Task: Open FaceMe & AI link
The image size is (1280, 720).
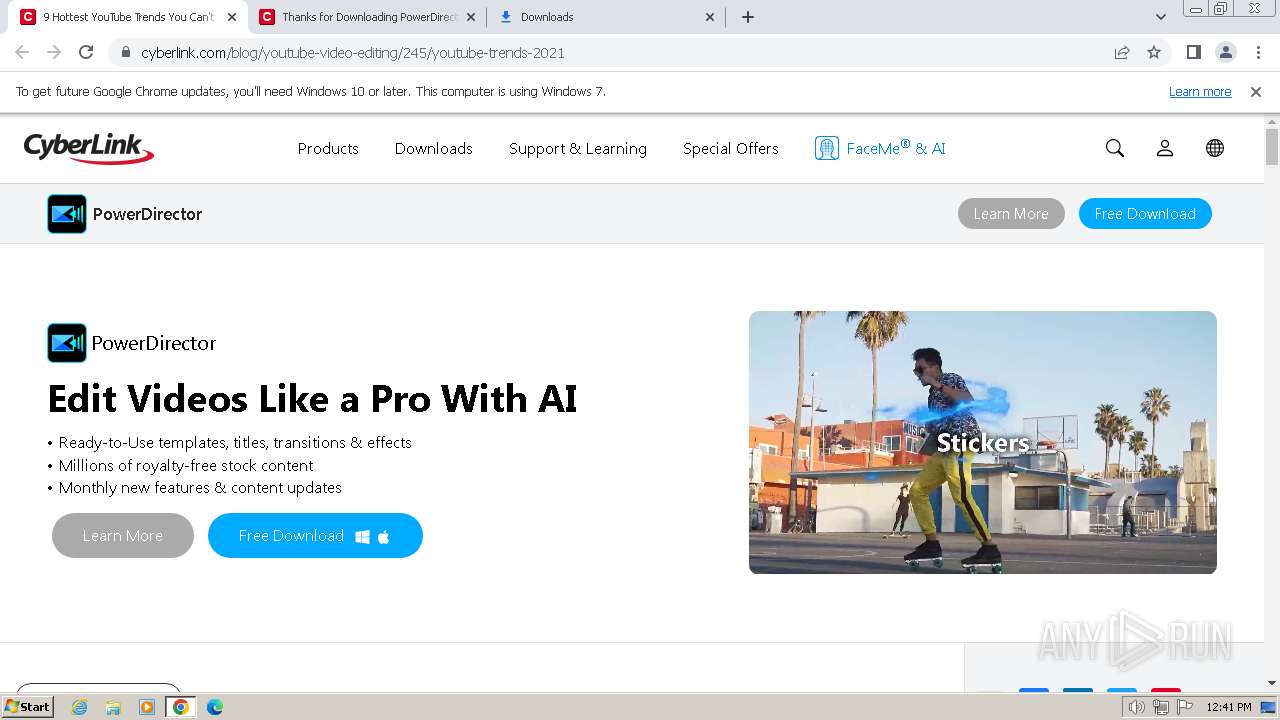Action: click(x=895, y=148)
